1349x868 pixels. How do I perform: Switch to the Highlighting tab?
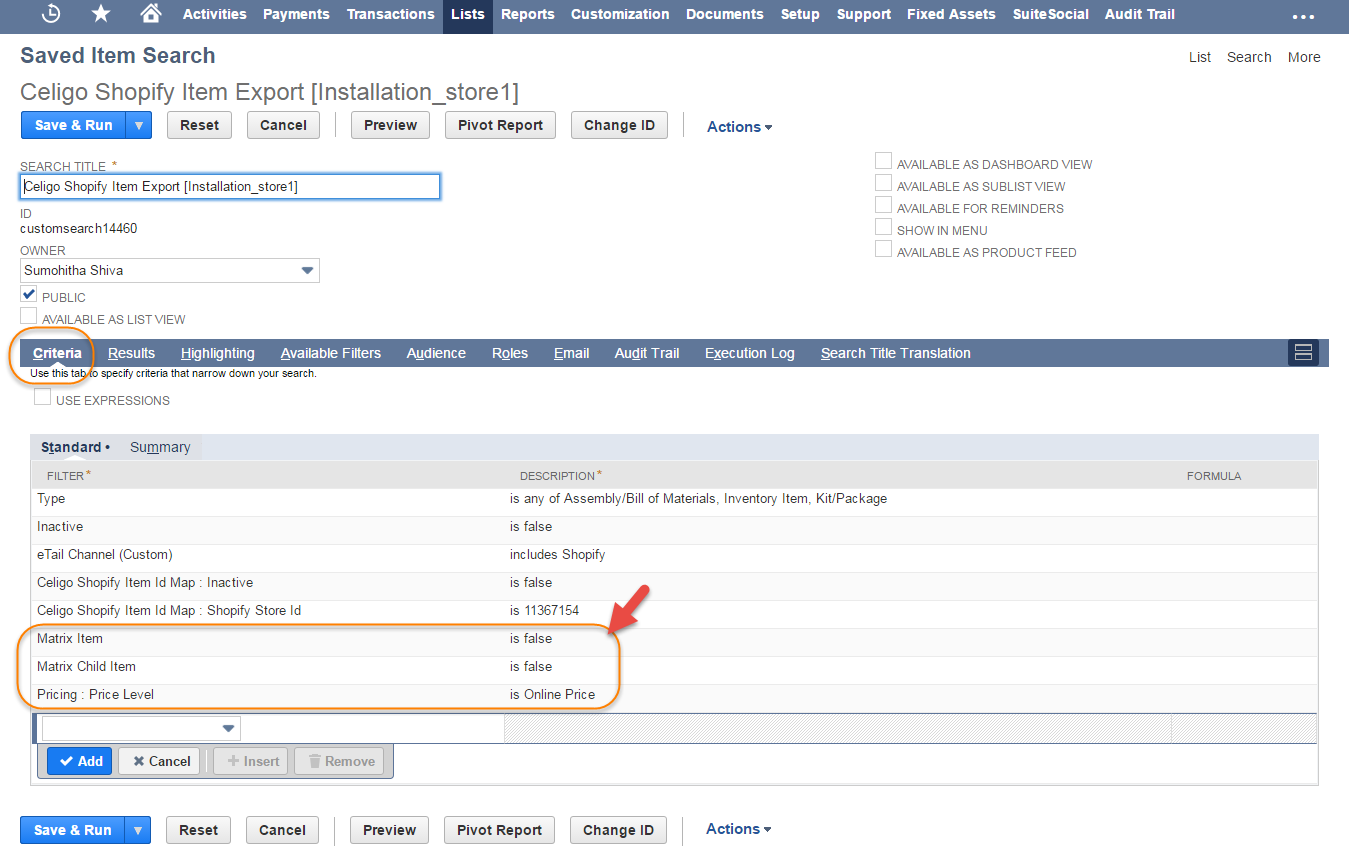(218, 353)
